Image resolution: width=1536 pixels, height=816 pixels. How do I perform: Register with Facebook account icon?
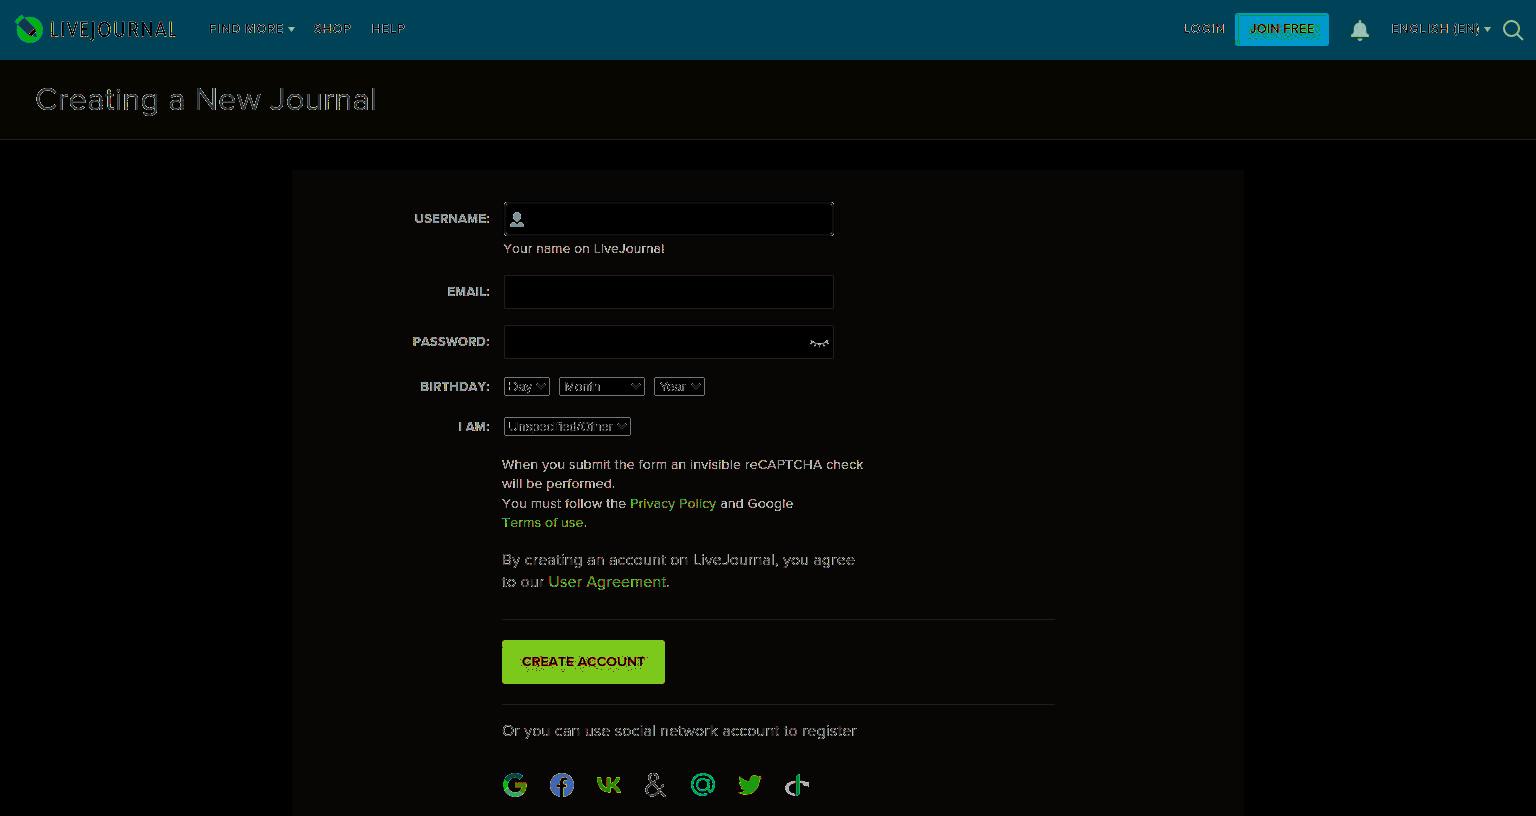click(562, 785)
